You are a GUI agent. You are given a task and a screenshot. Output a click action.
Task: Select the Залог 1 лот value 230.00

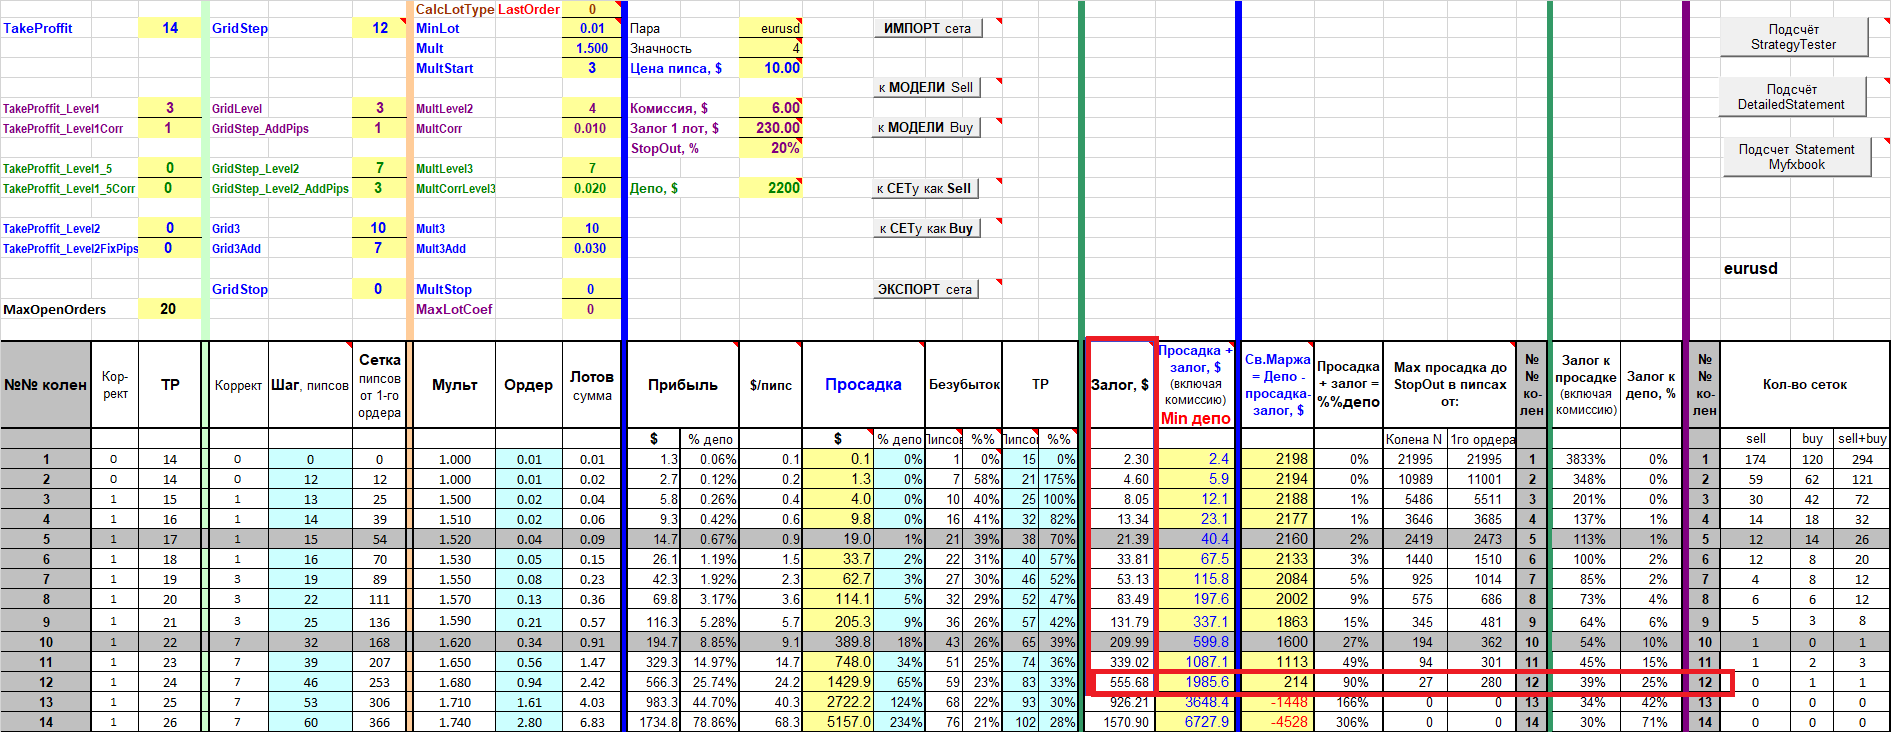[x=770, y=128]
